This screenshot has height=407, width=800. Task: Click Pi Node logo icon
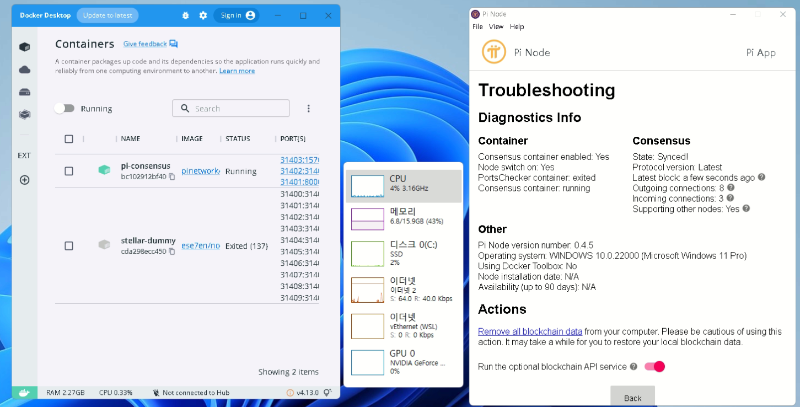493,52
